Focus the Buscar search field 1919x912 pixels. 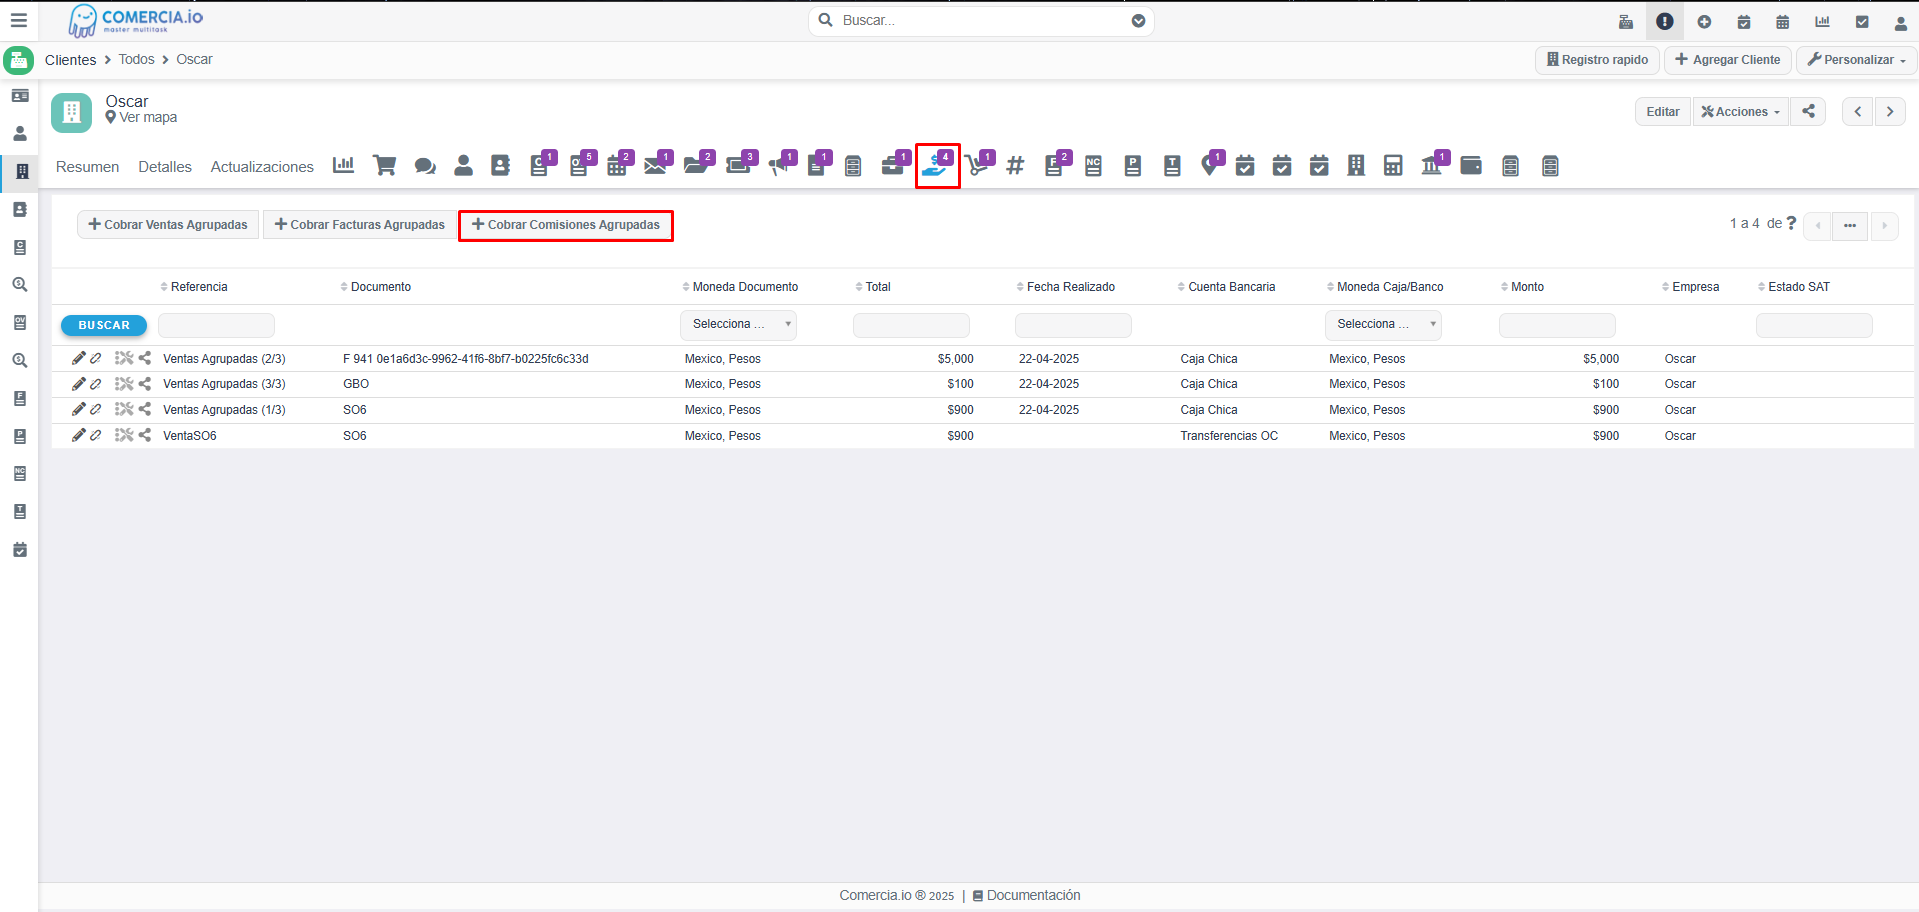[980, 21]
